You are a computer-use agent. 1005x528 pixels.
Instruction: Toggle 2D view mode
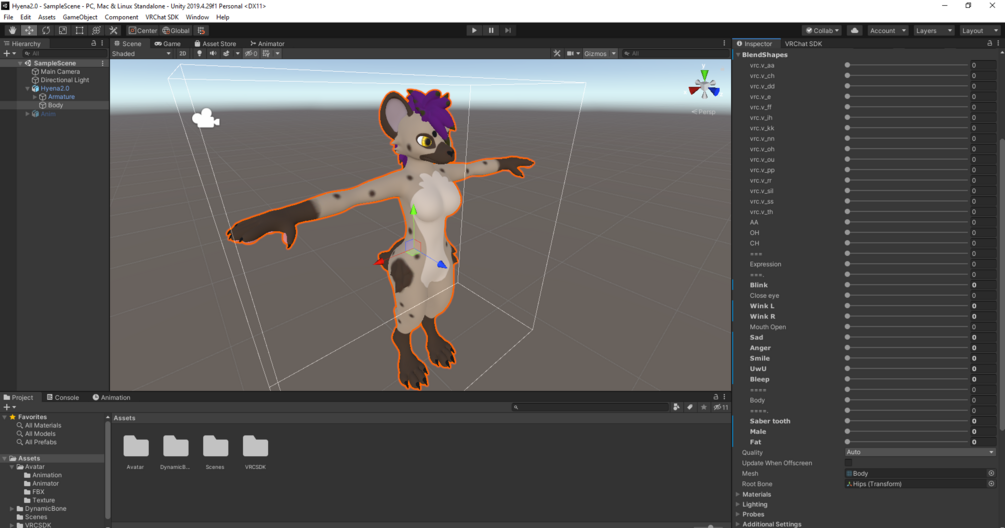tap(183, 53)
